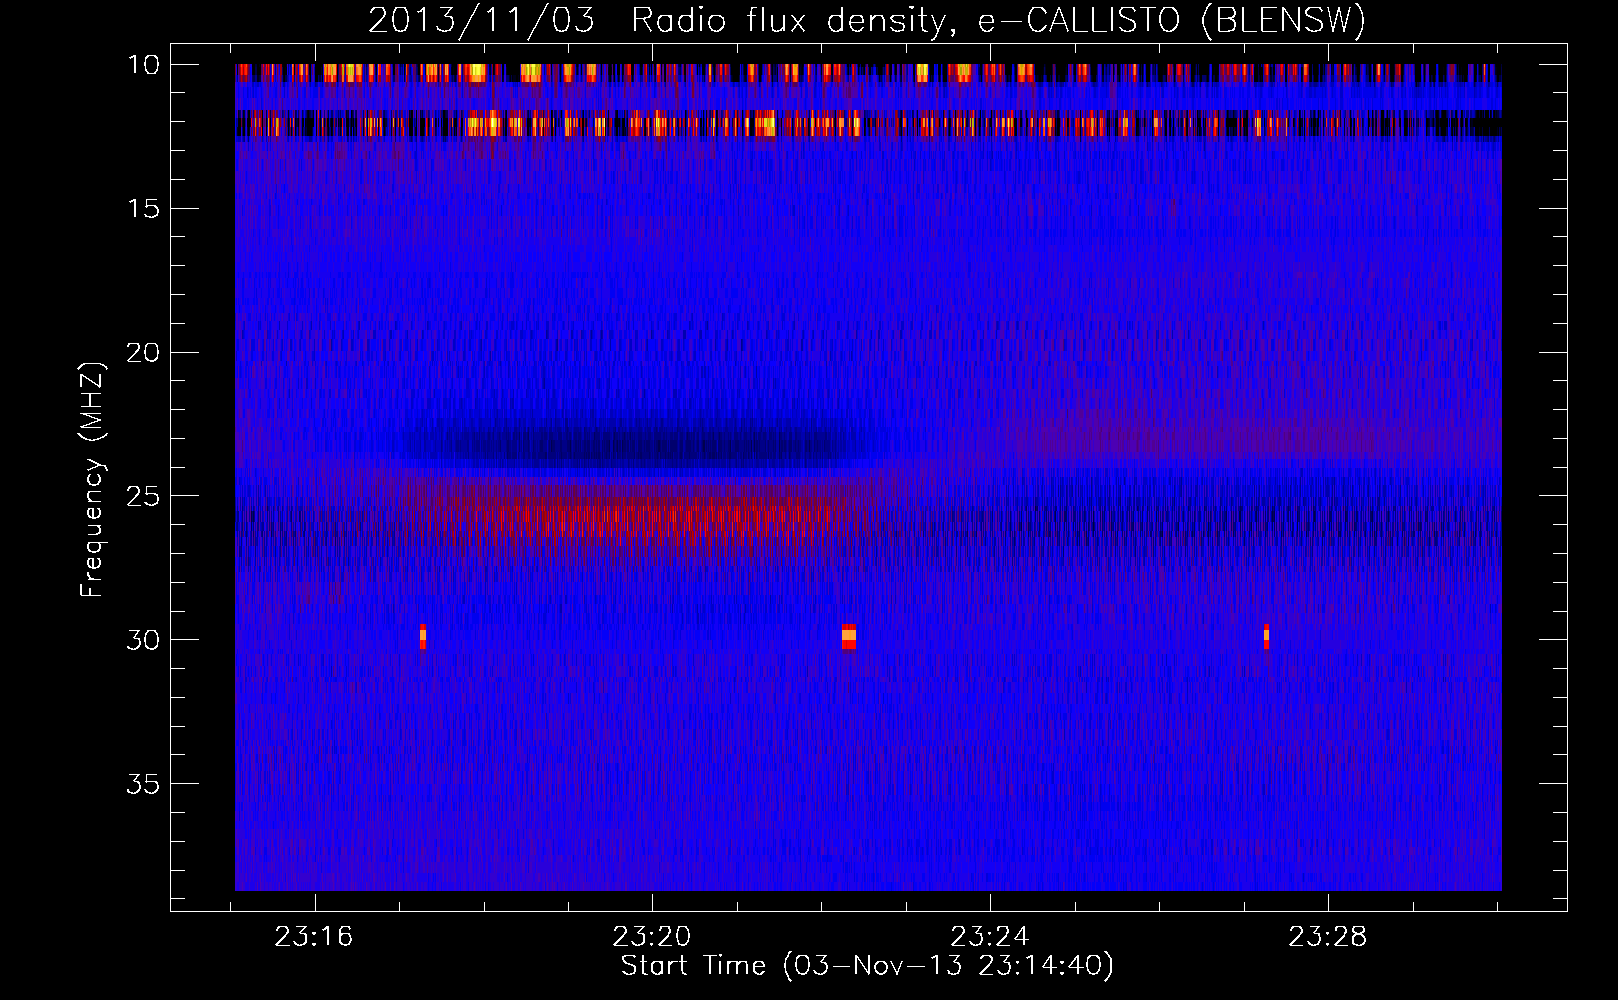Click the 23:28 time tick label
This screenshot has width=1618, height=1000.
tap(1327, 937)
